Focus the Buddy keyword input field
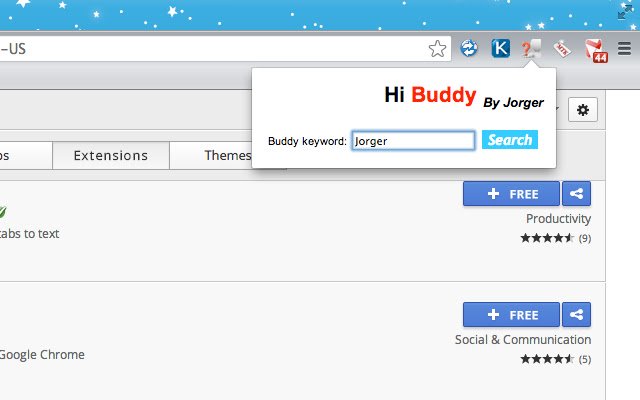Screen dimensions: 640x400 click(413, 140)
